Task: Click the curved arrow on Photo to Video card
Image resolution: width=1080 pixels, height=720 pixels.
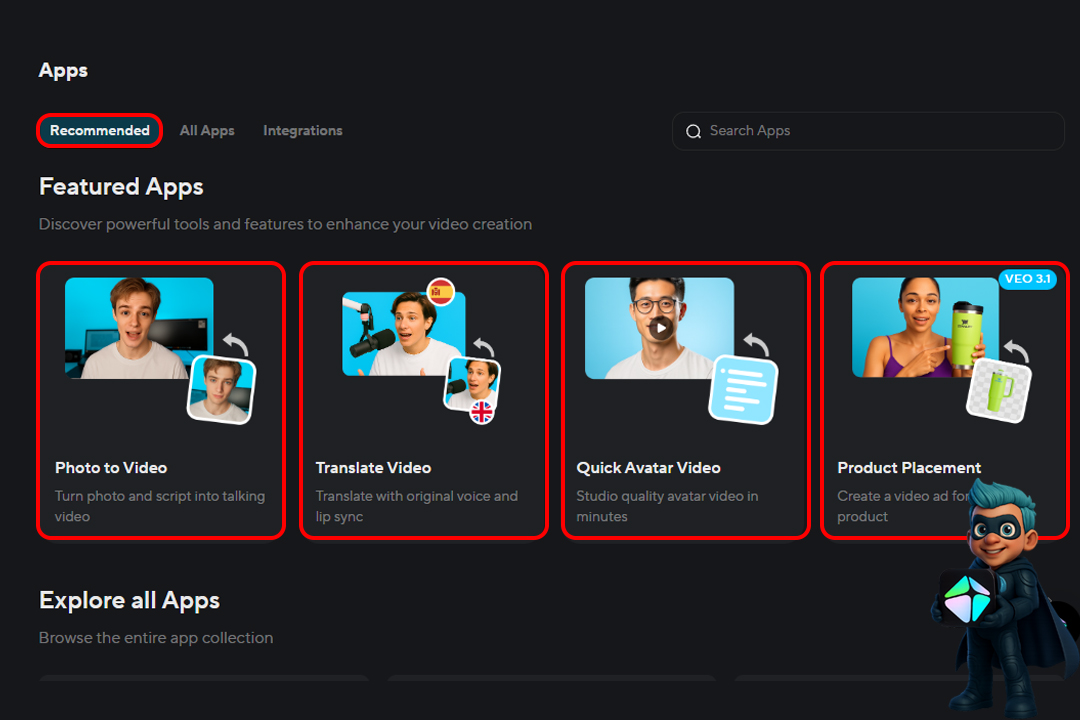Action: tap(235, 344)
